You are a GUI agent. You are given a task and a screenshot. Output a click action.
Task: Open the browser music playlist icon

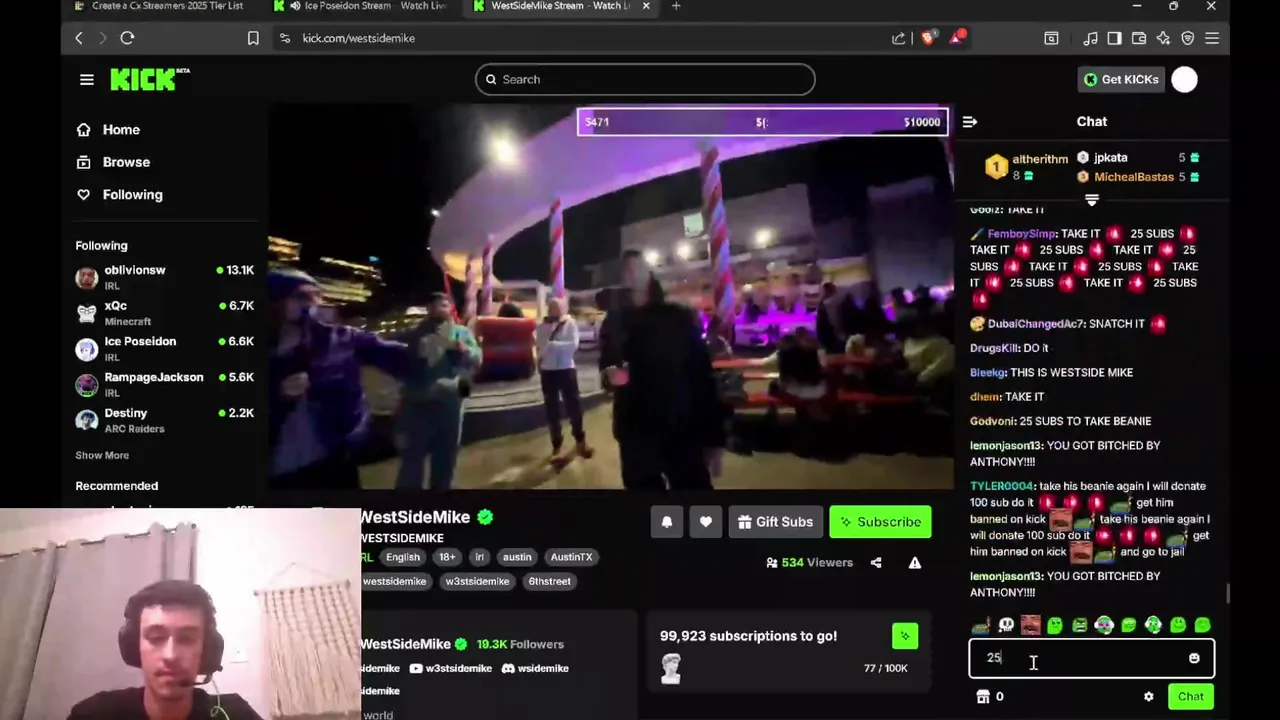tap(1090, 38)
